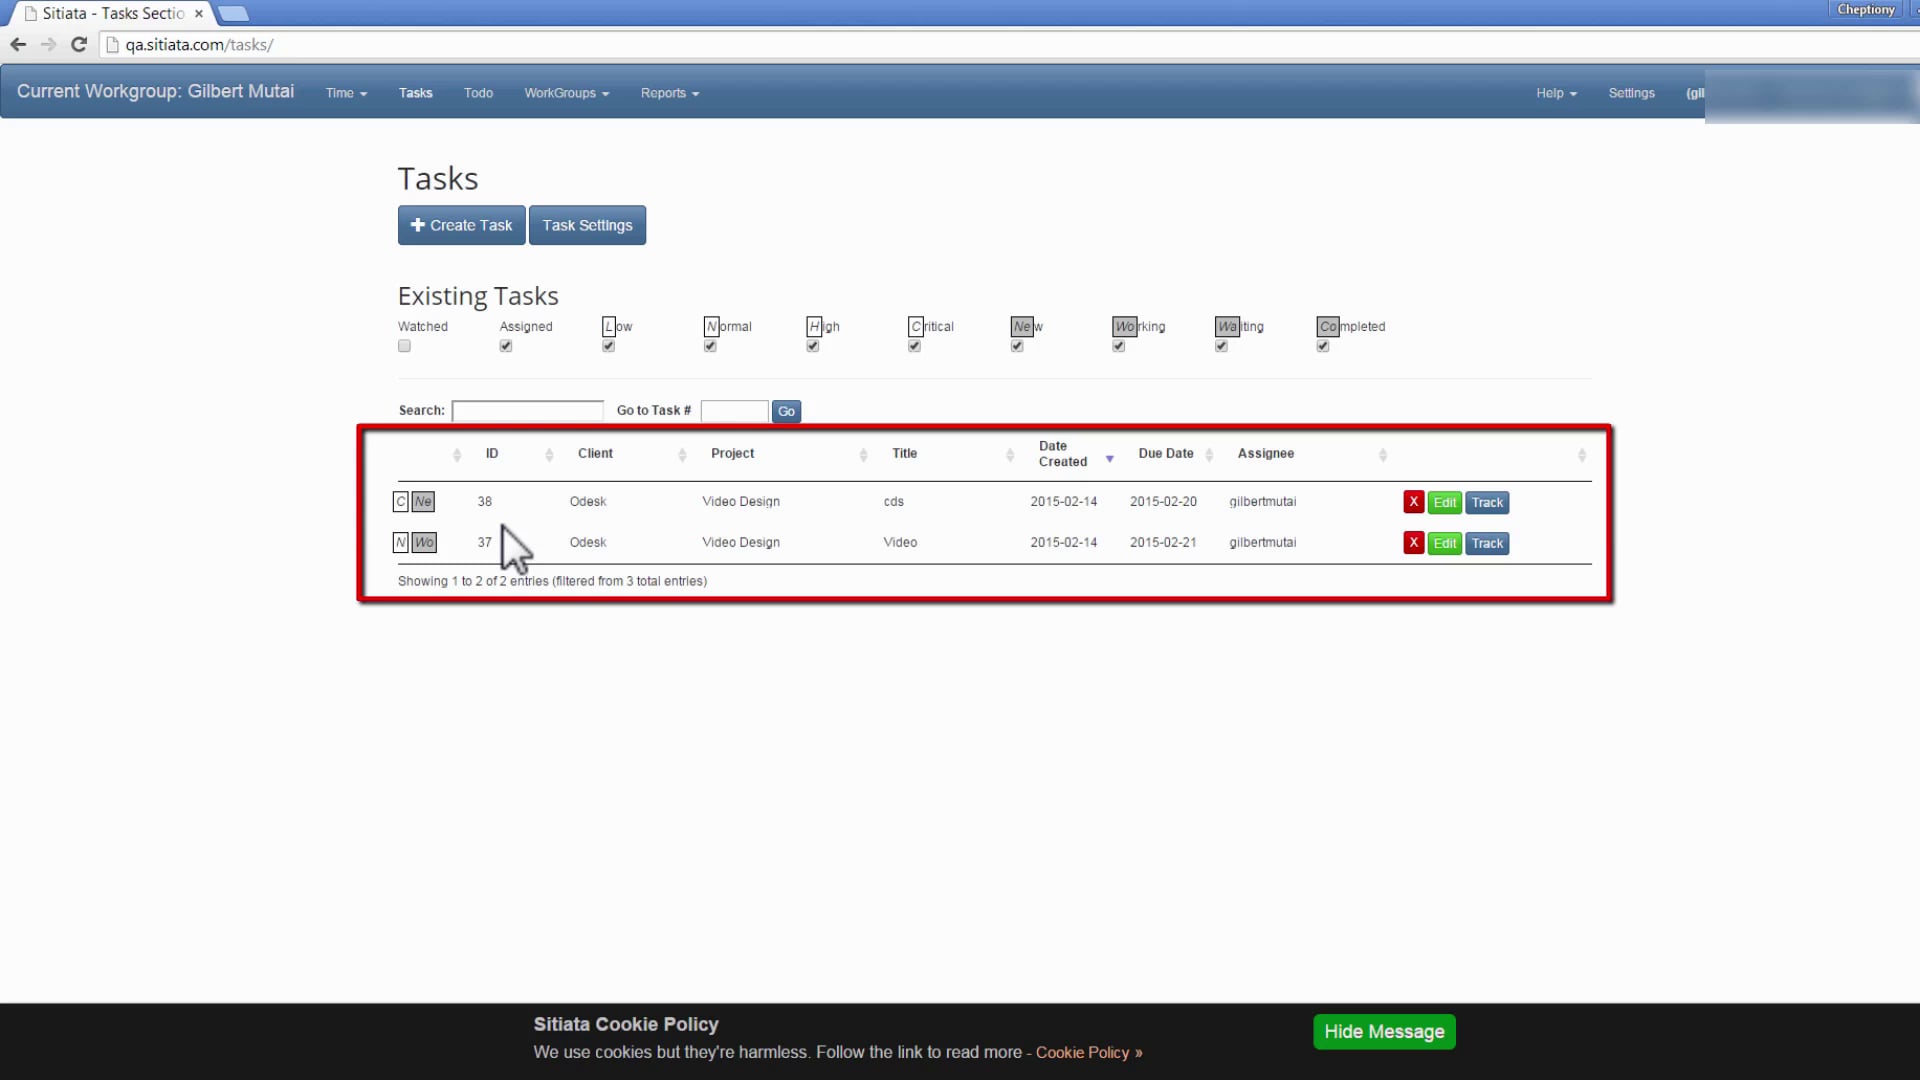The width and height of the screenshot is (1920, 1080).
Task: Sort tasks by Date Created column
Action: point(1075,454)
